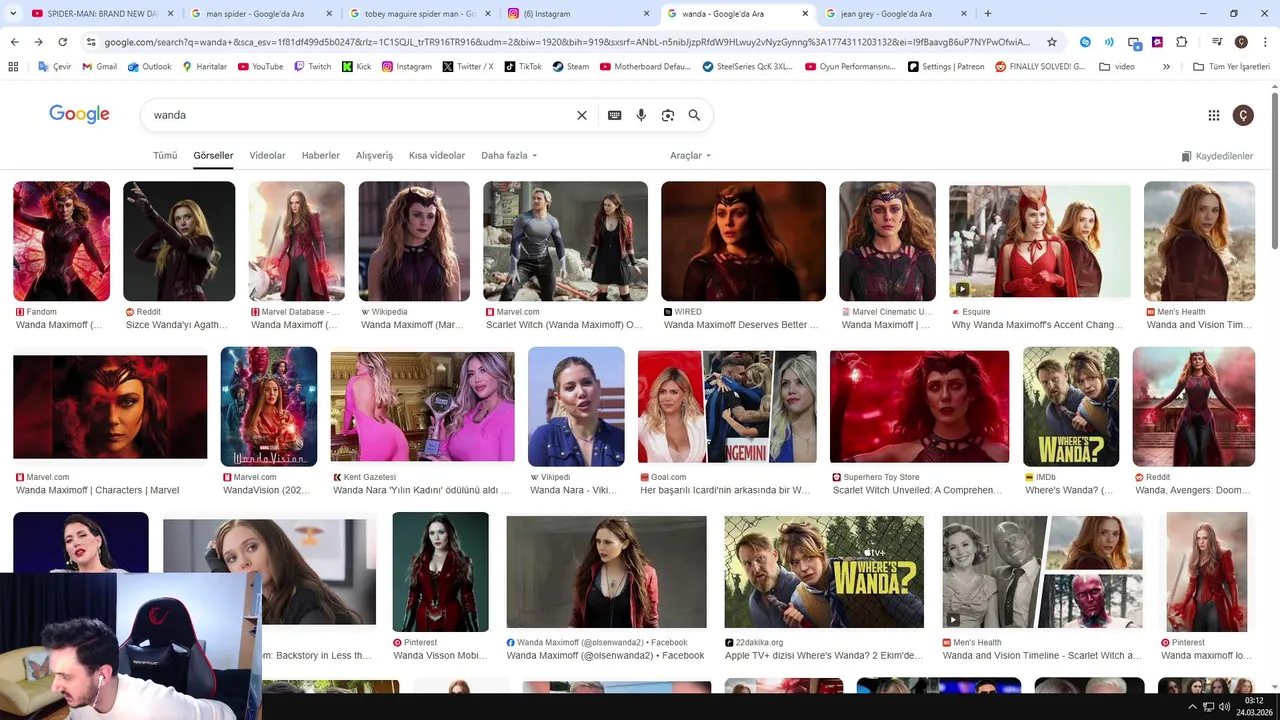
Task: Open the Twitter / X bookmark
Action: coord(468,67)
